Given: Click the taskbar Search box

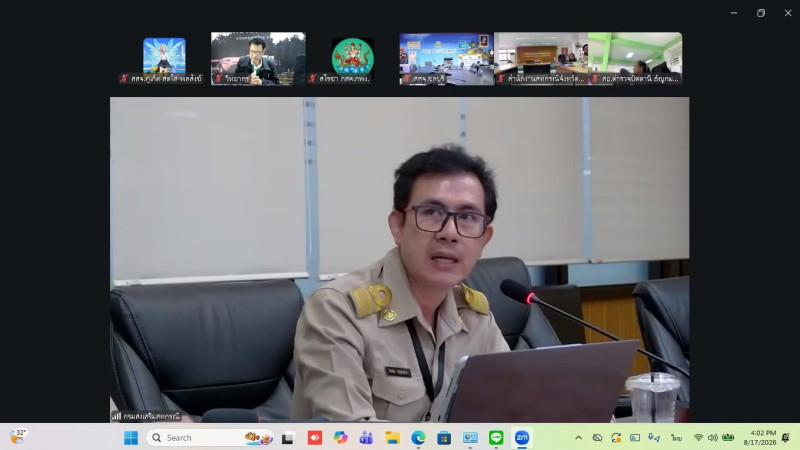Looking at the screenshot, I should (x=210, y=438).
